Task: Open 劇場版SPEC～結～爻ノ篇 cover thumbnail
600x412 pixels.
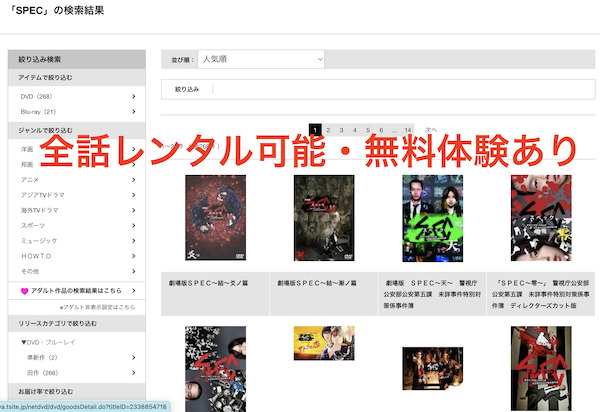Action: [215, 218]
